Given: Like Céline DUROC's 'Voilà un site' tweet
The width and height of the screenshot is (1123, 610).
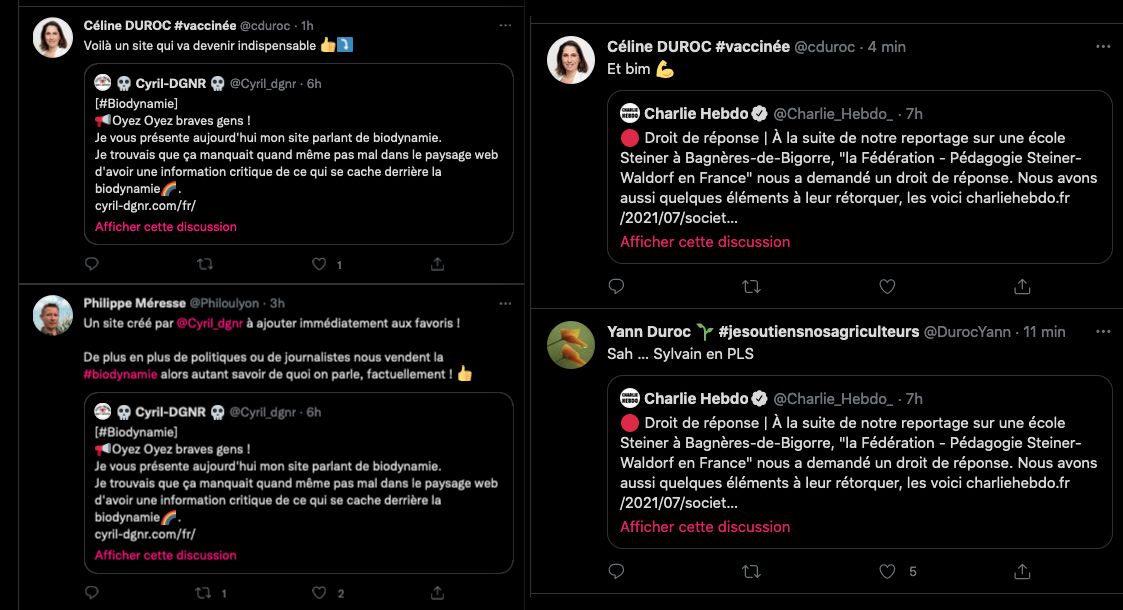Looking at the screenshot, I should (320, 264).
